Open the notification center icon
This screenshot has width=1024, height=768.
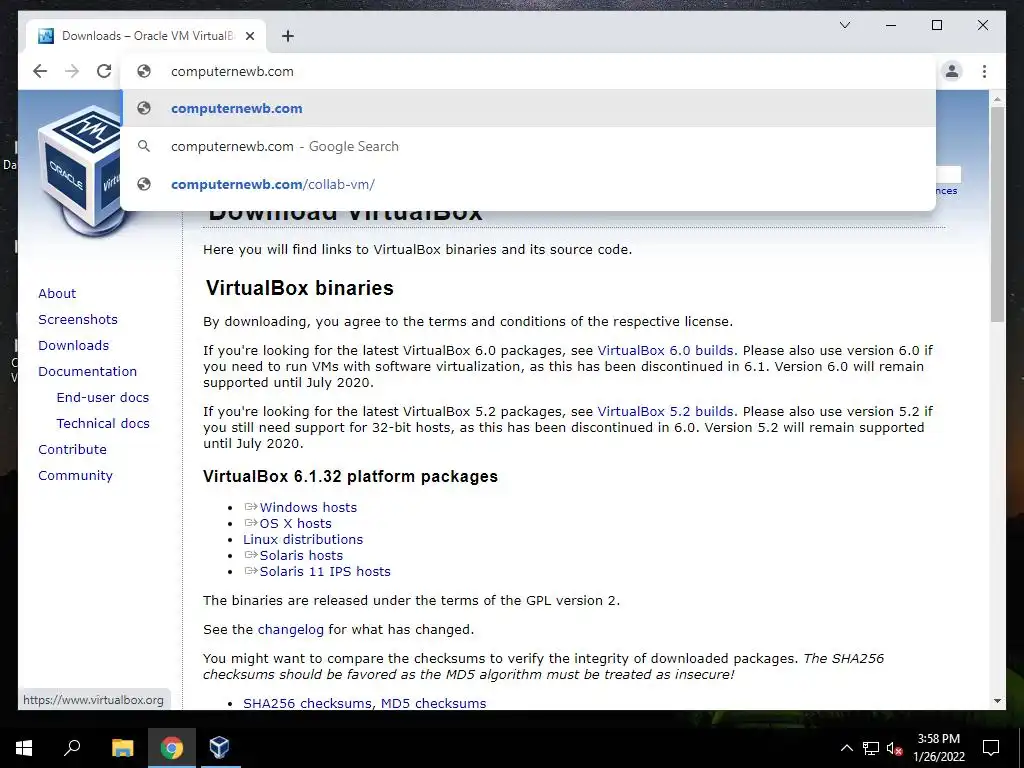point(991,748)
